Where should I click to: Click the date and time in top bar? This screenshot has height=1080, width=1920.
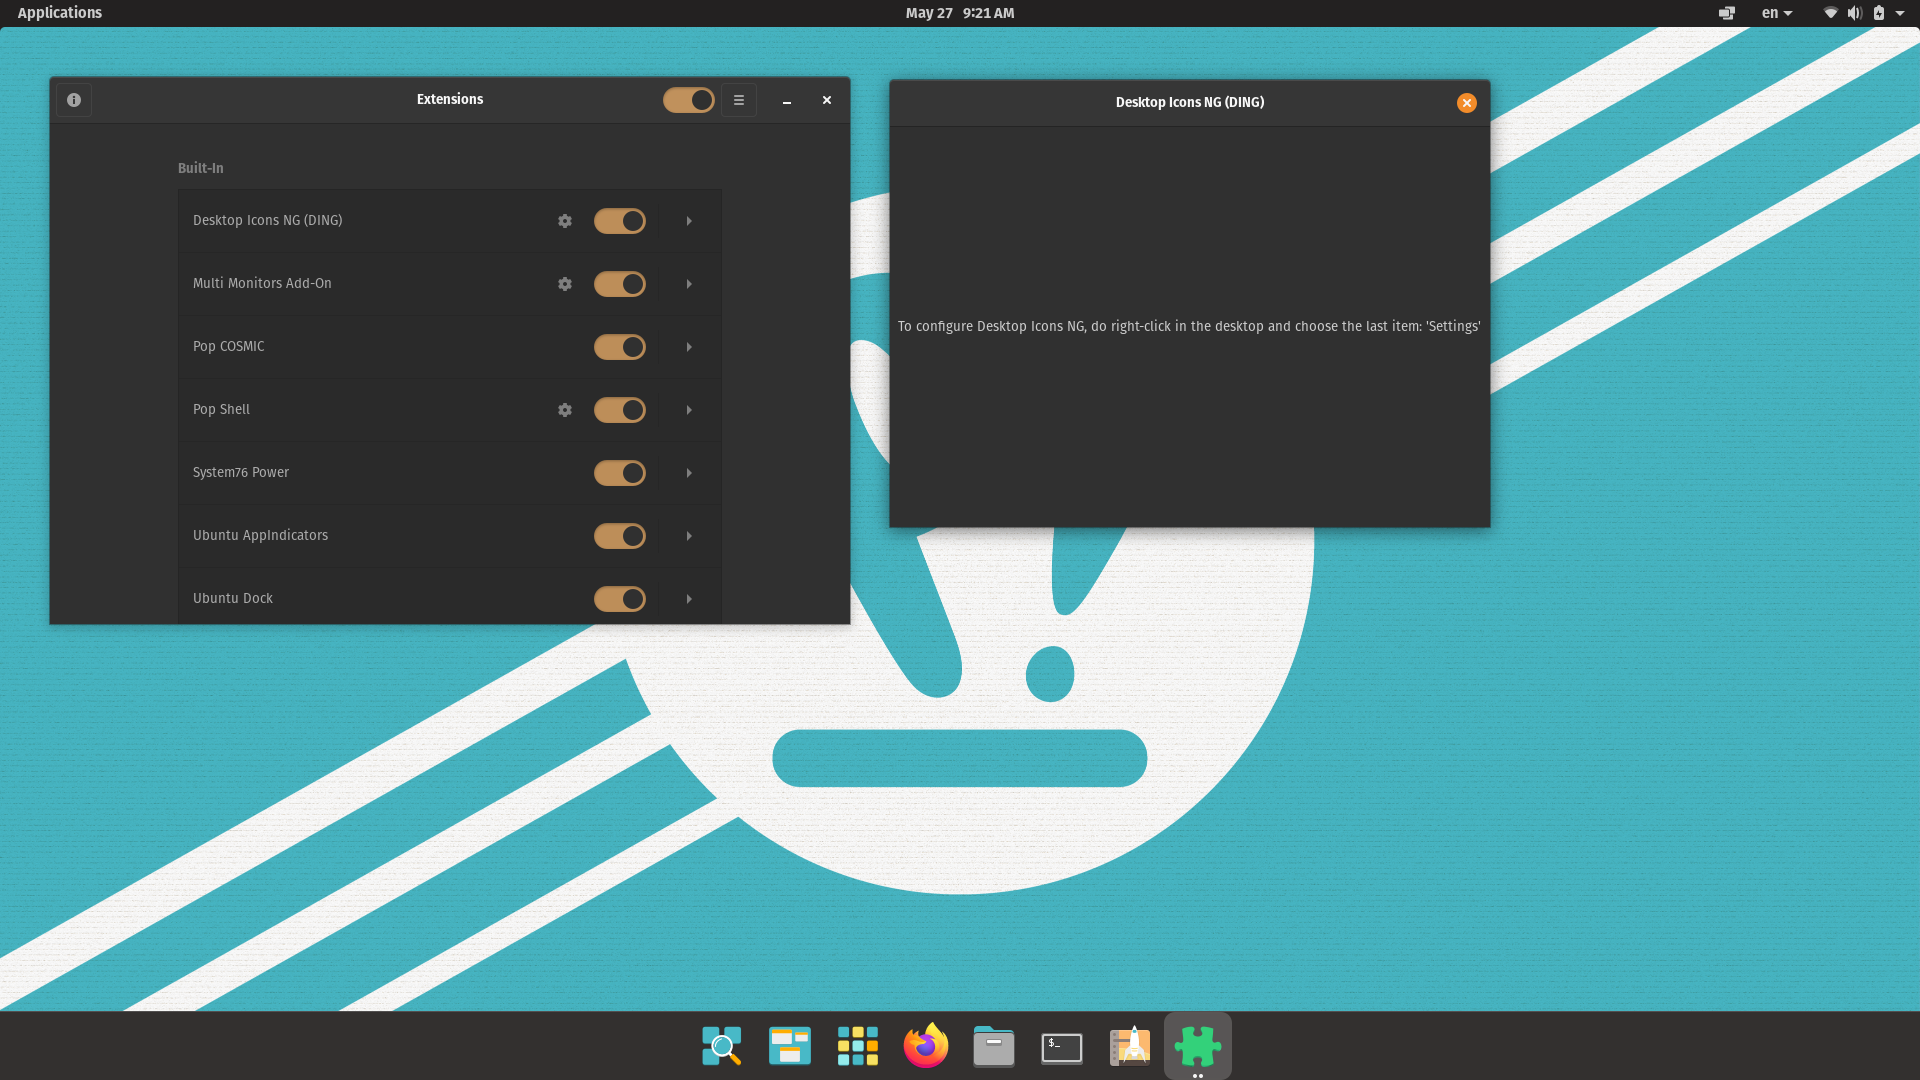(x=959, y=13)
